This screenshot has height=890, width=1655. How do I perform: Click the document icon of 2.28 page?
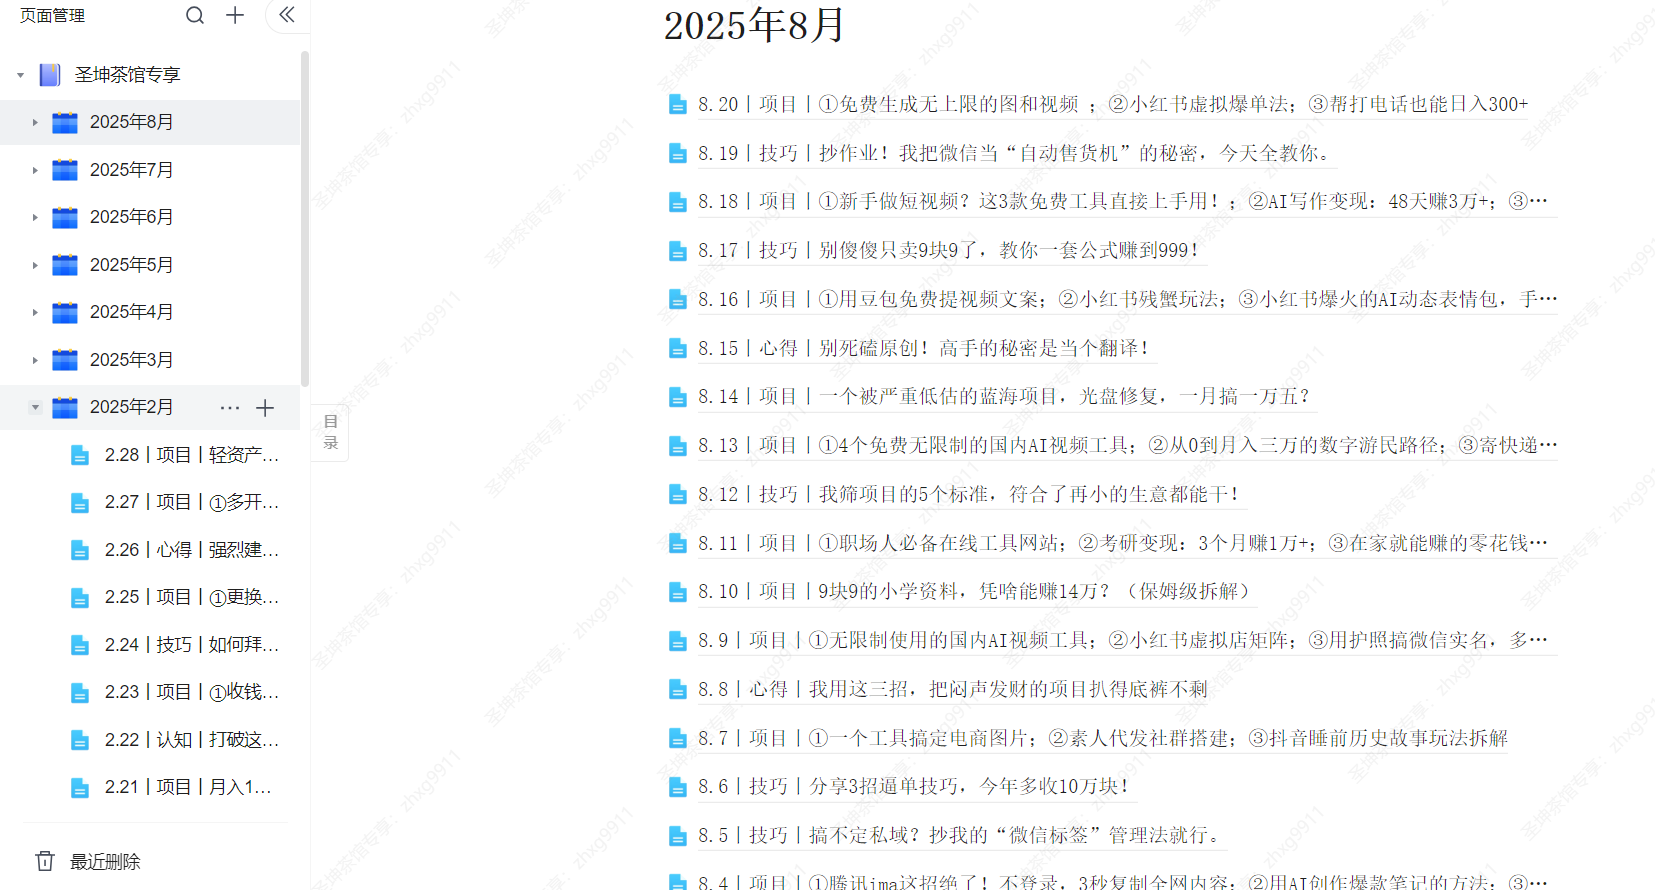80,456
